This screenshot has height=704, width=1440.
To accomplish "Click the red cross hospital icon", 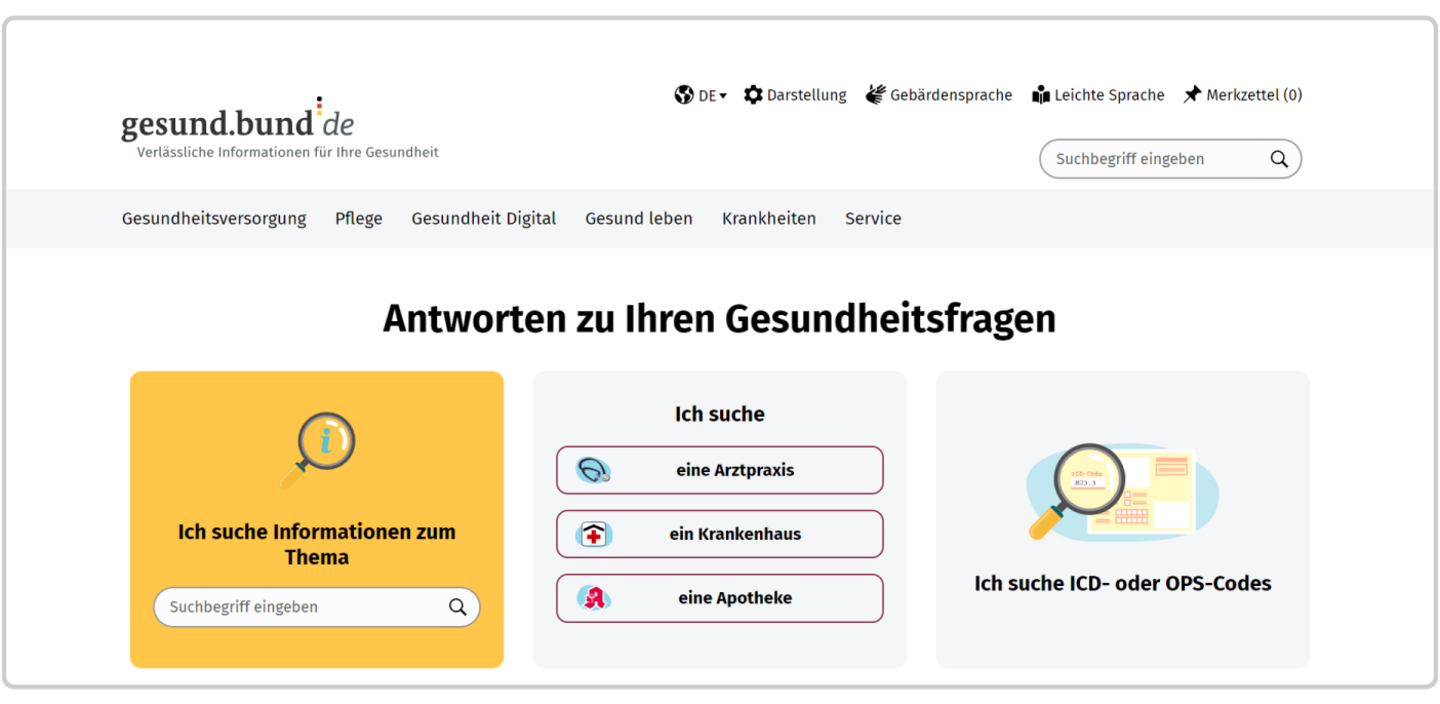I will (x=593, y=534).
